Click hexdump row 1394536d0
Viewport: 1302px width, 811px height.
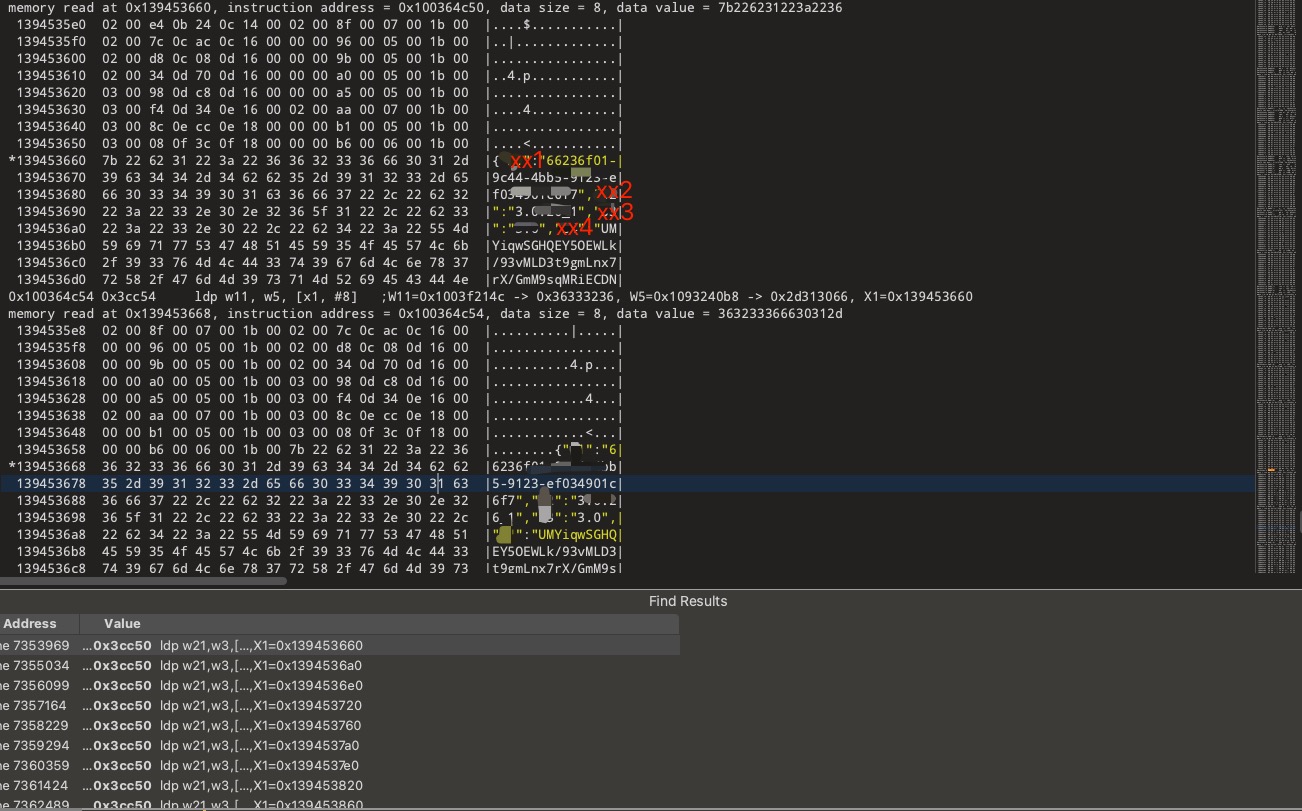319,280
